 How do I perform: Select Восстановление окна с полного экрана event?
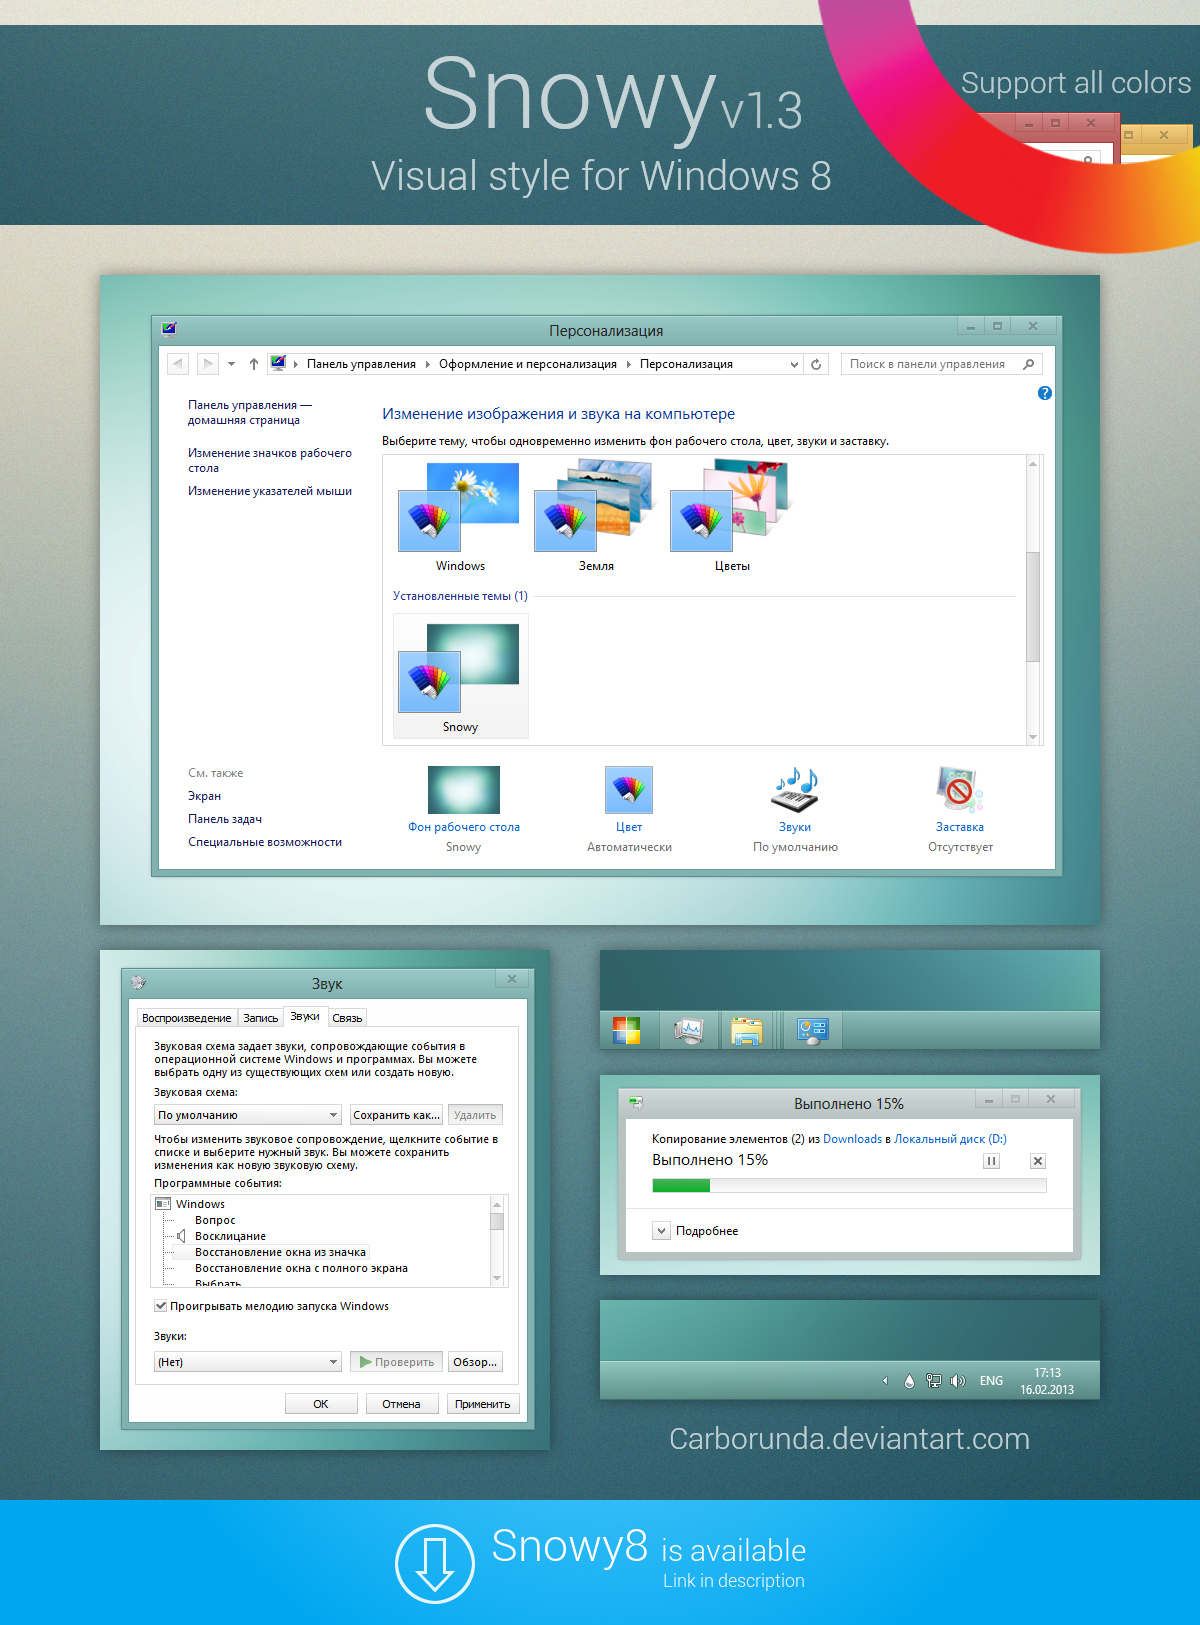301,1268
